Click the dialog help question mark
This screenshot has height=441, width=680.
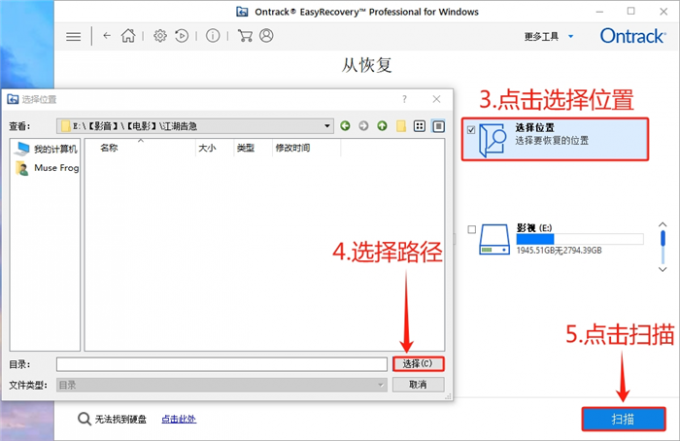tap(404, 99)
